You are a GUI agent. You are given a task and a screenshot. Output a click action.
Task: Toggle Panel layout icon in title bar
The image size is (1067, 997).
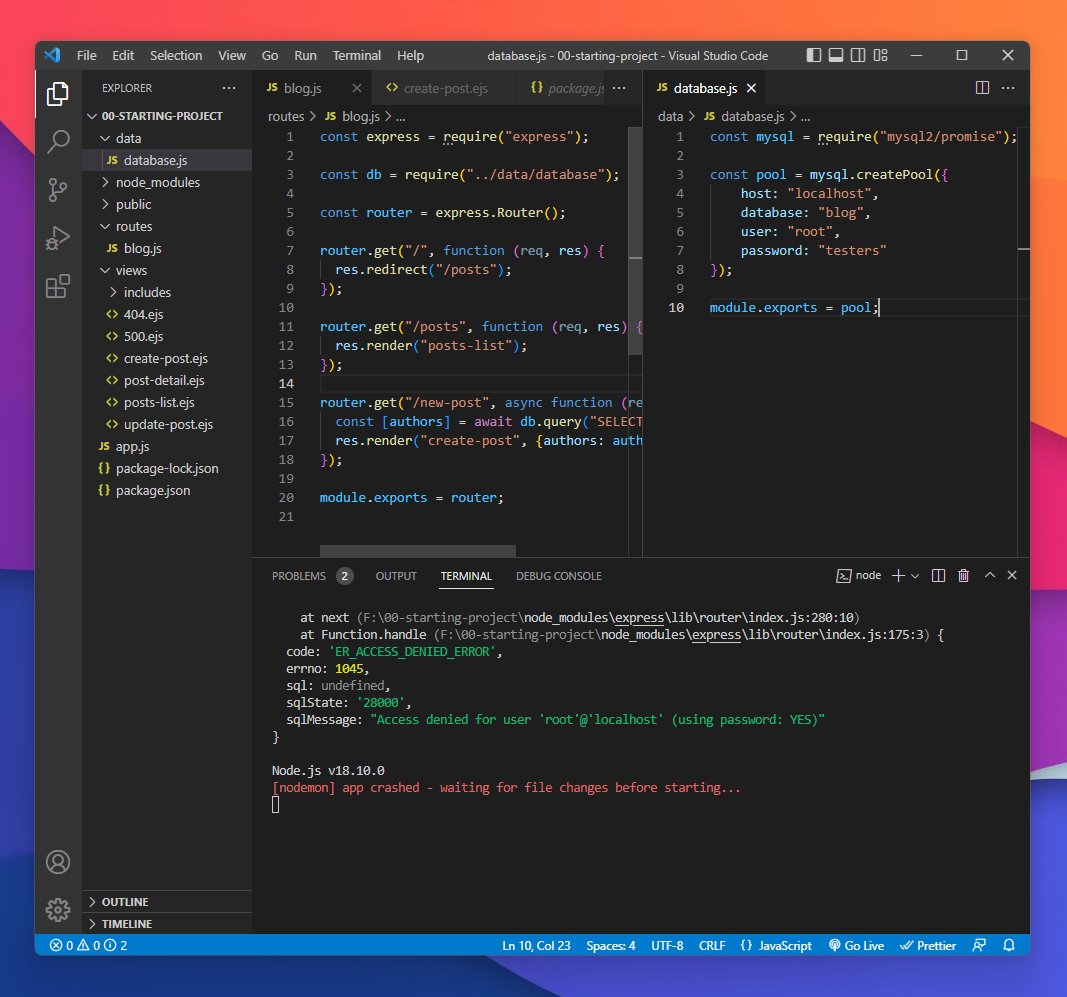pos(836,55)
